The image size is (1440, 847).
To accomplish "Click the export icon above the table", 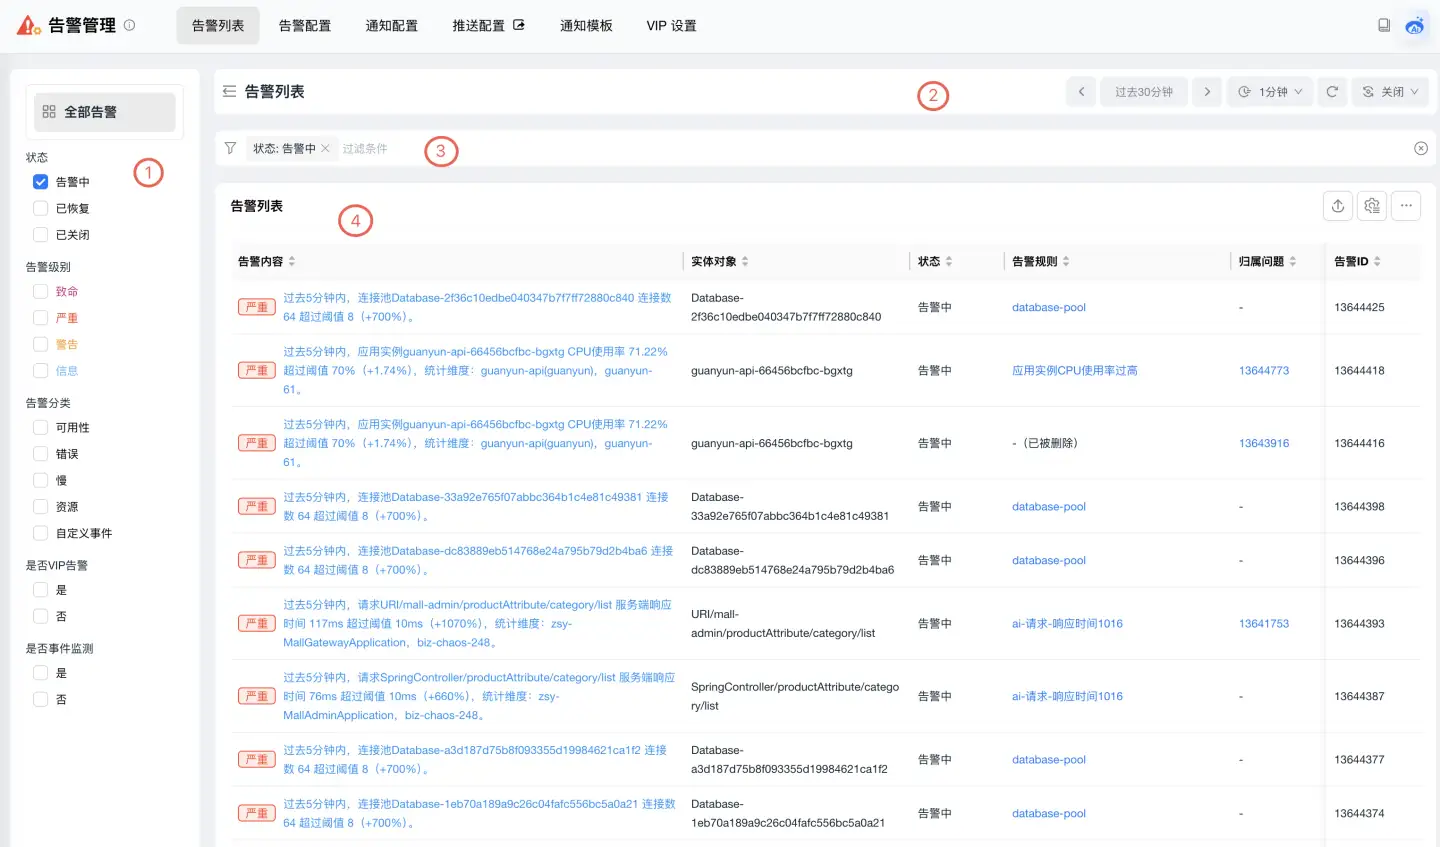I will 1338,206.
